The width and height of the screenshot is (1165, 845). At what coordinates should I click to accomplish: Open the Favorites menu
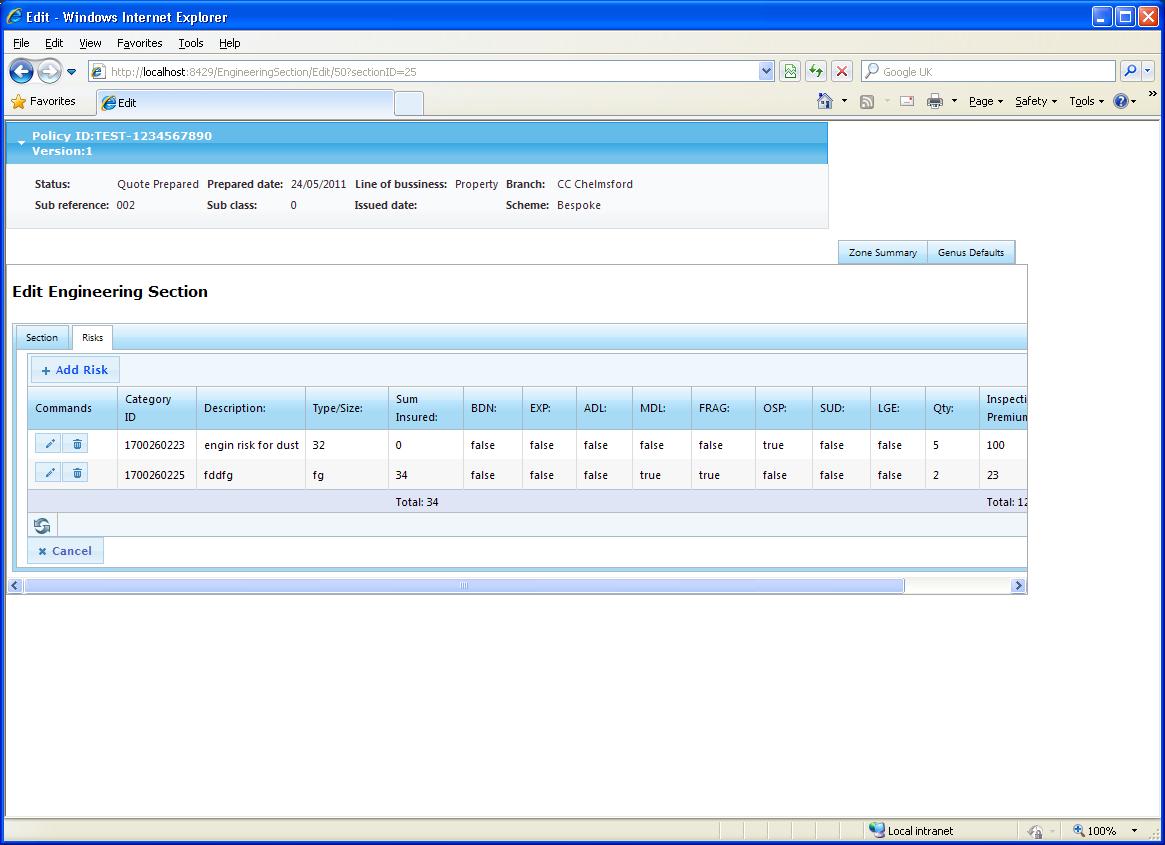click(x=139, y=43)
